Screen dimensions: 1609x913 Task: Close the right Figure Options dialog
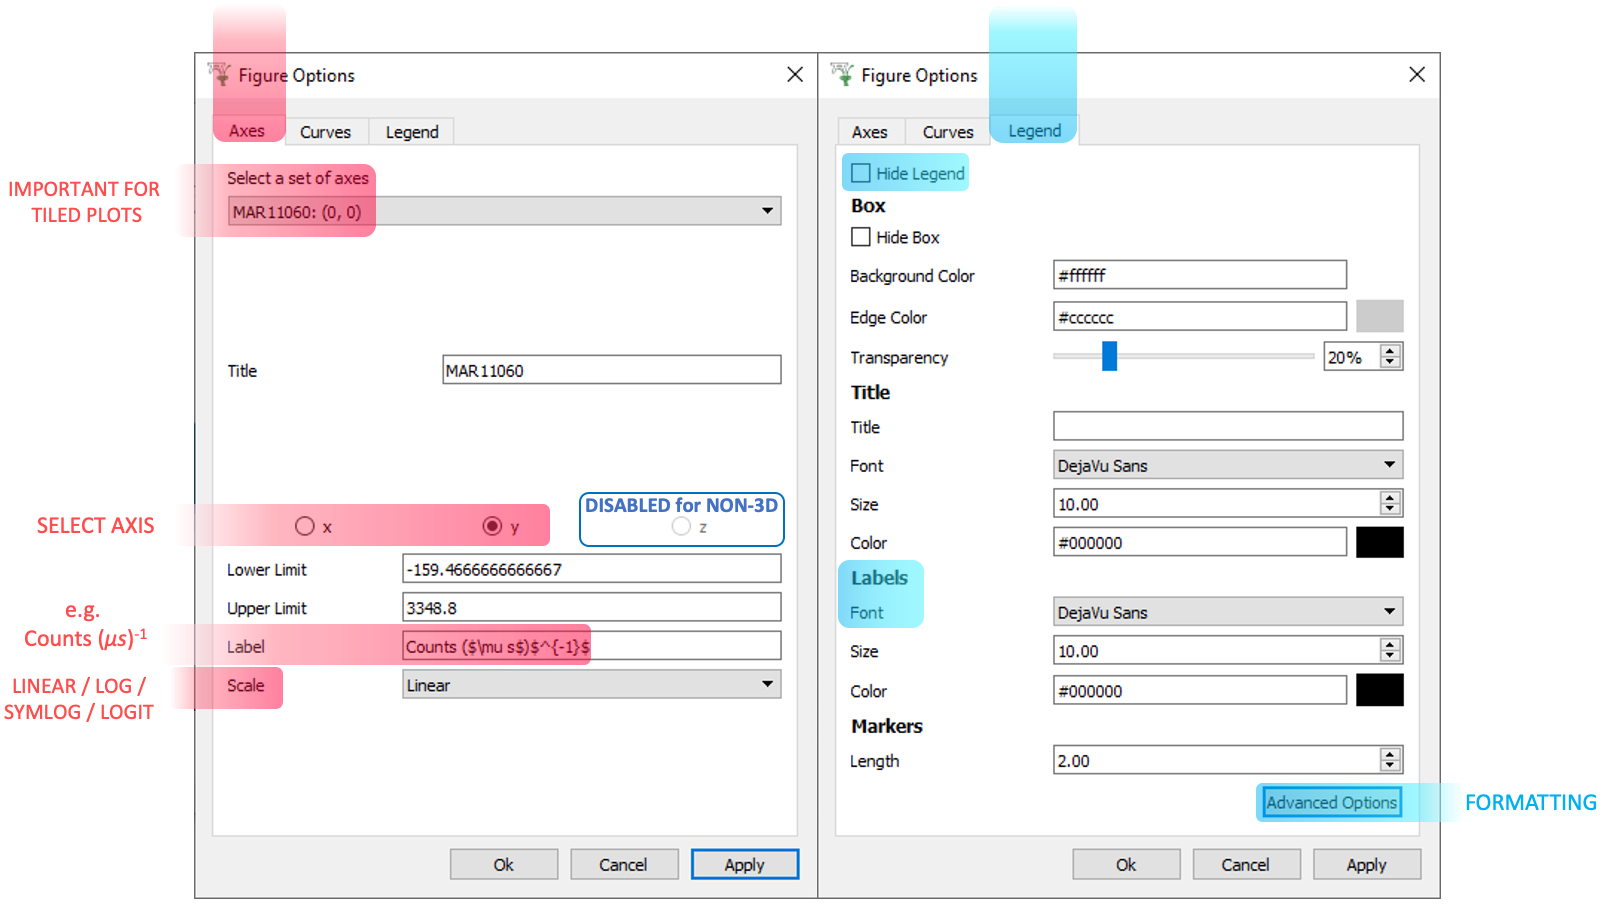point(1416,75)
